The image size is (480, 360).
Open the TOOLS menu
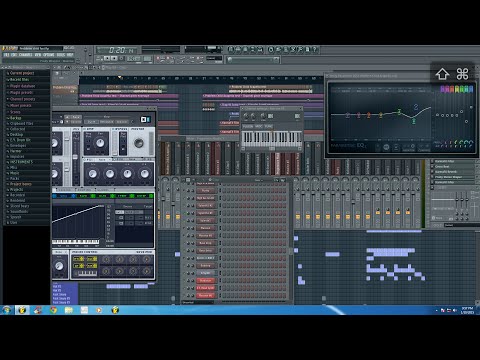point(61,55)
